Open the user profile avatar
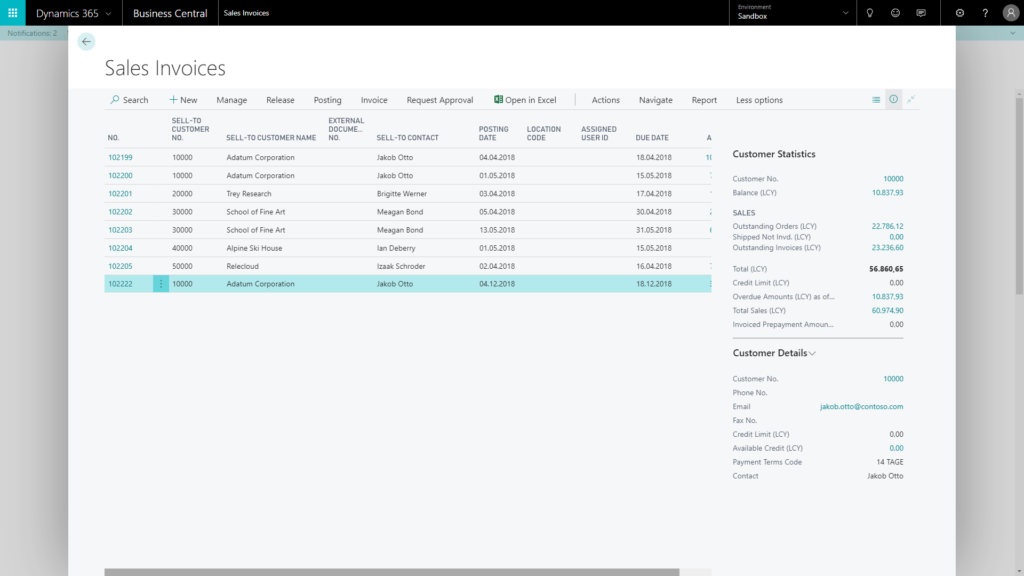 1010,12
